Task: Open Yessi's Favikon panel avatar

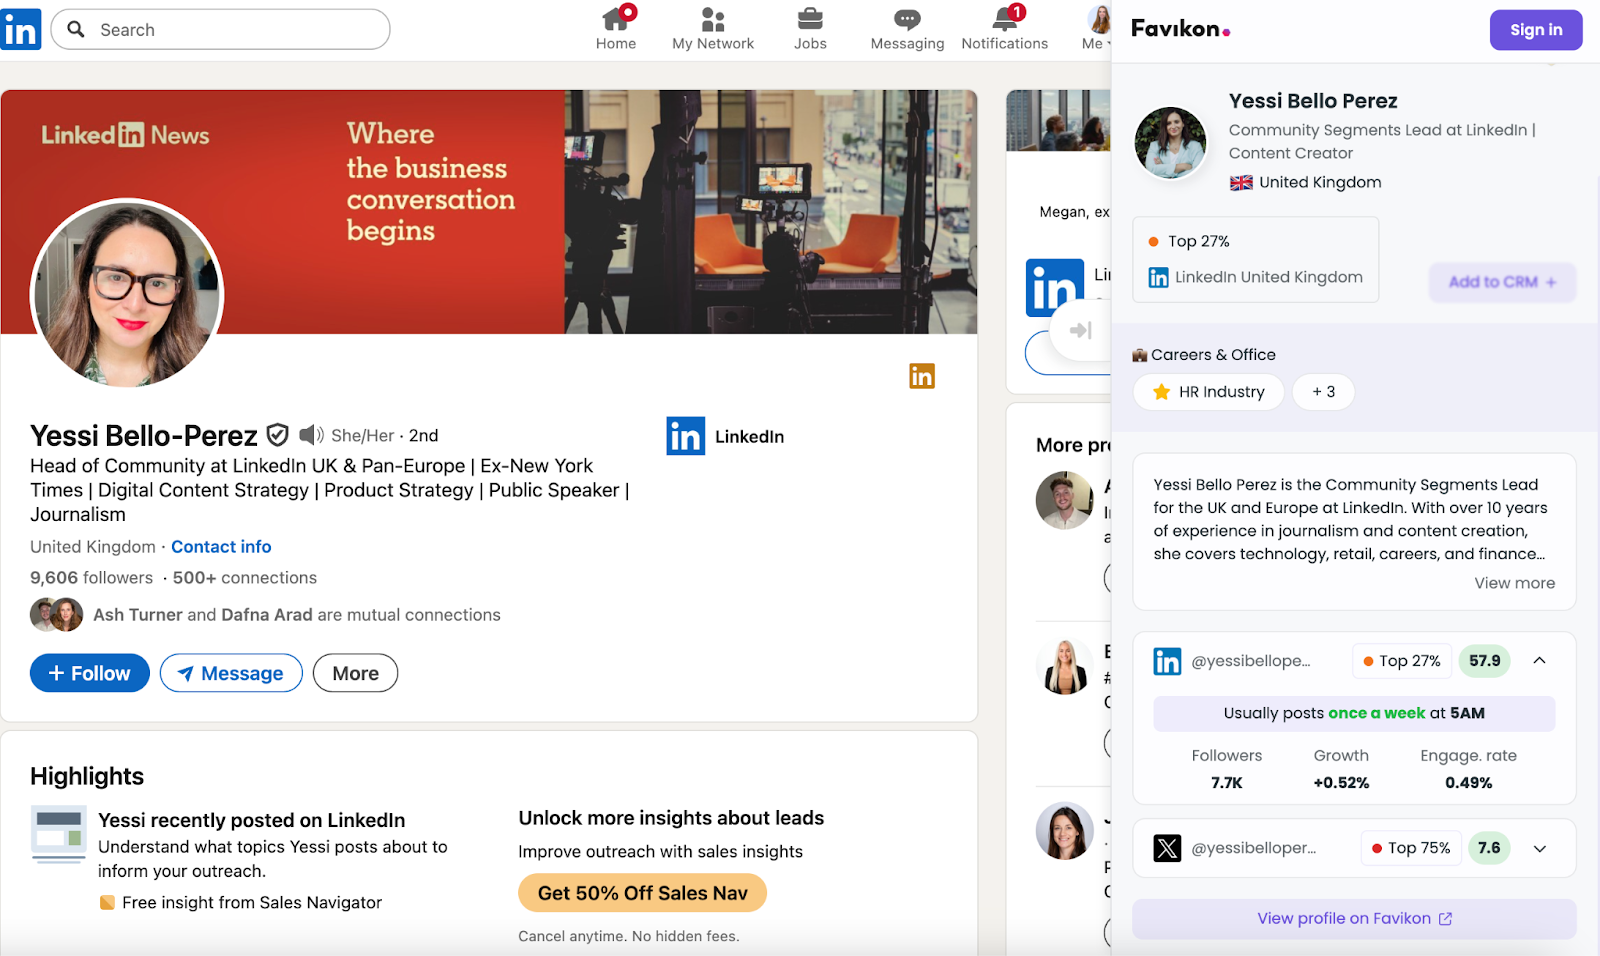Action: (1171, 142)
